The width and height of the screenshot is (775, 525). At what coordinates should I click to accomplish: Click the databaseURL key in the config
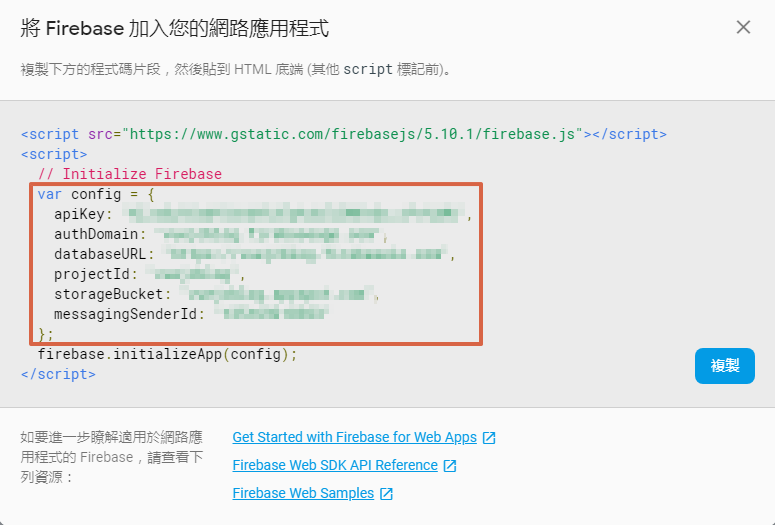[x=100, y=254]
